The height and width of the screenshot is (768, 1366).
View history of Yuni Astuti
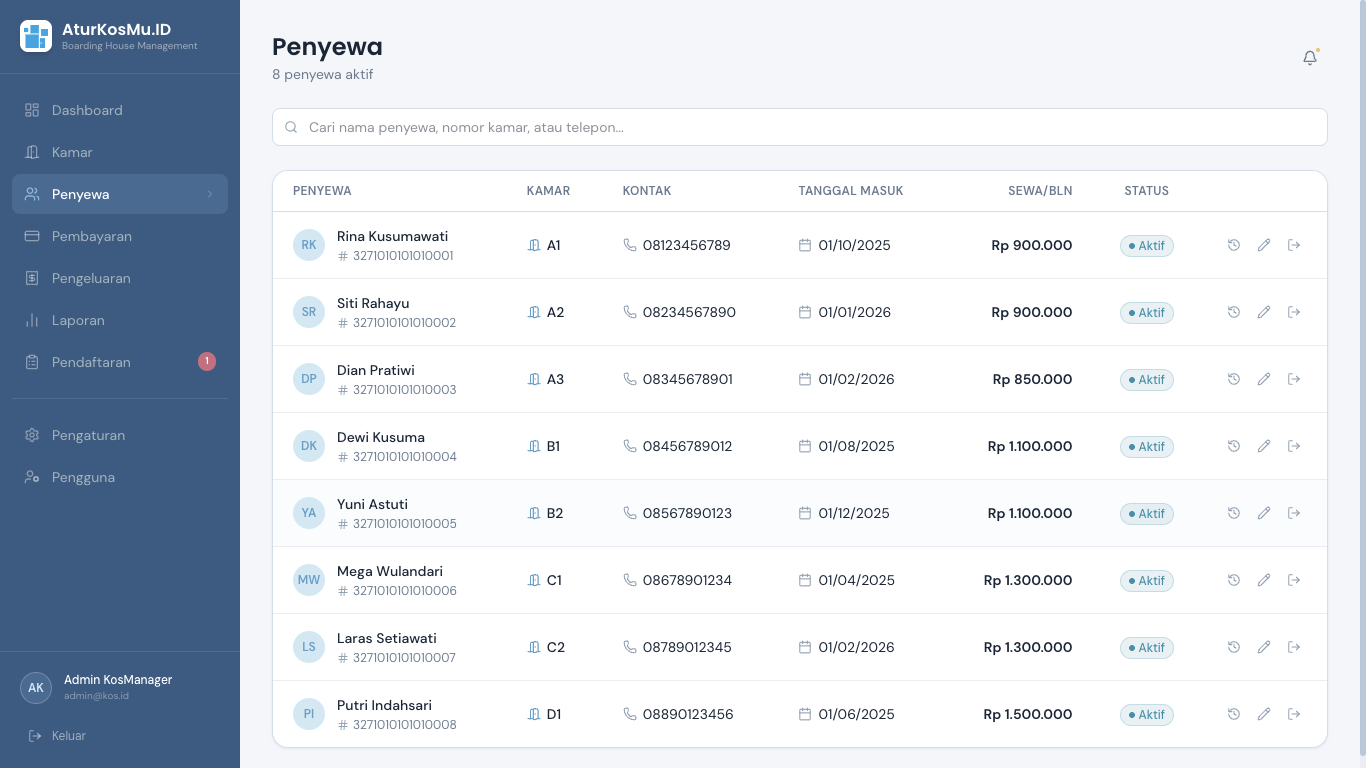point(1234,513)
